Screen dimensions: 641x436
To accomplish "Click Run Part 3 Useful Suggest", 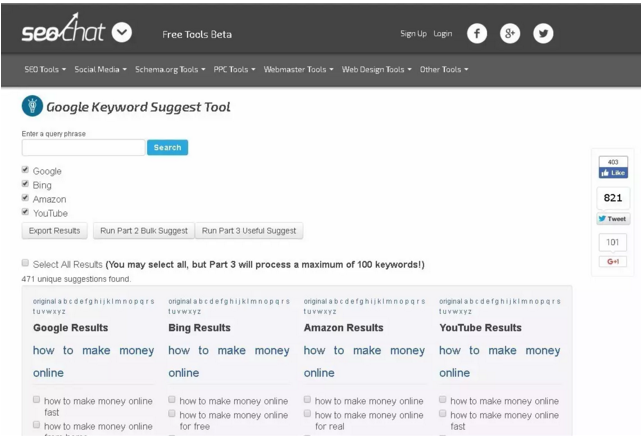I will 249,231.
